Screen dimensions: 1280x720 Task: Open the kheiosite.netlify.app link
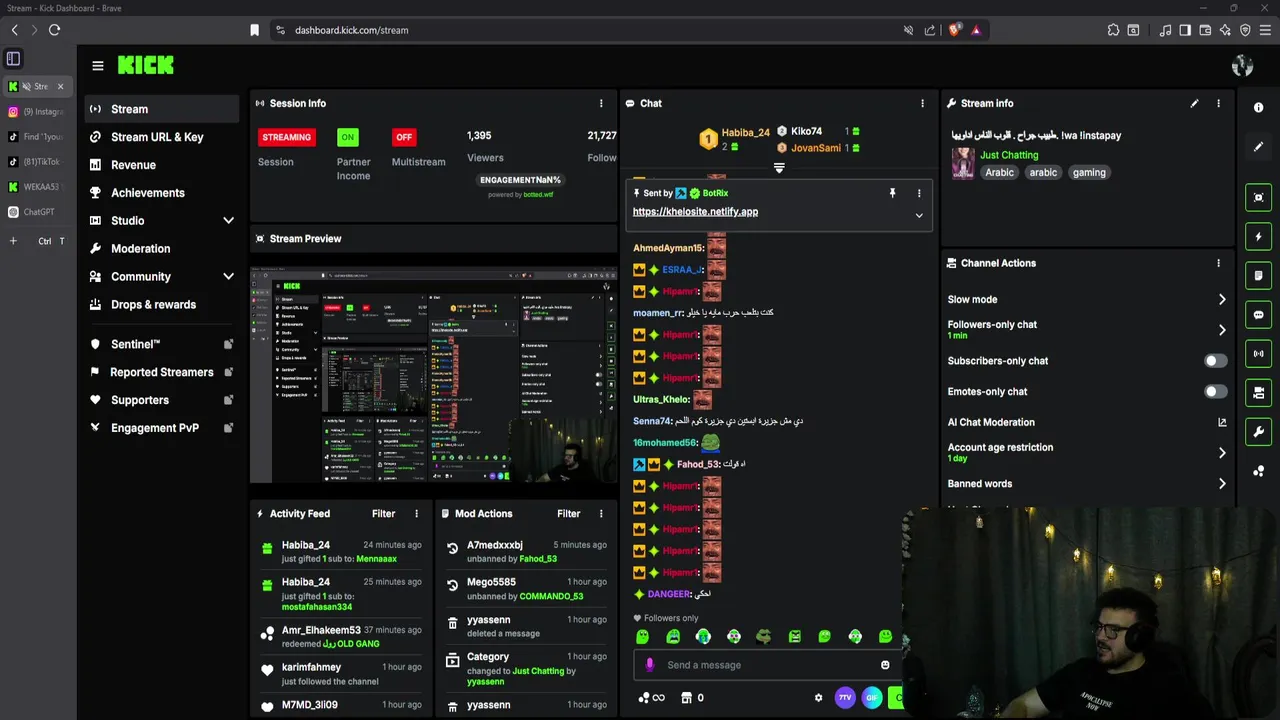(x=695, y=212)
